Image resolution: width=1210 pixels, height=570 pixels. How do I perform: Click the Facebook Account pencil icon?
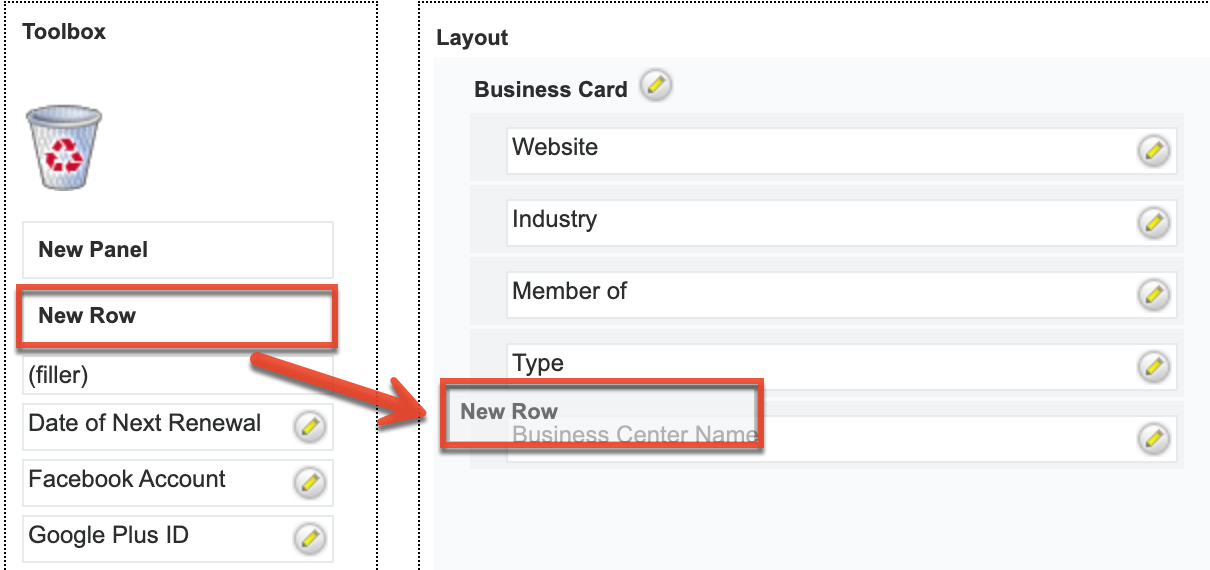pos(309,483)
